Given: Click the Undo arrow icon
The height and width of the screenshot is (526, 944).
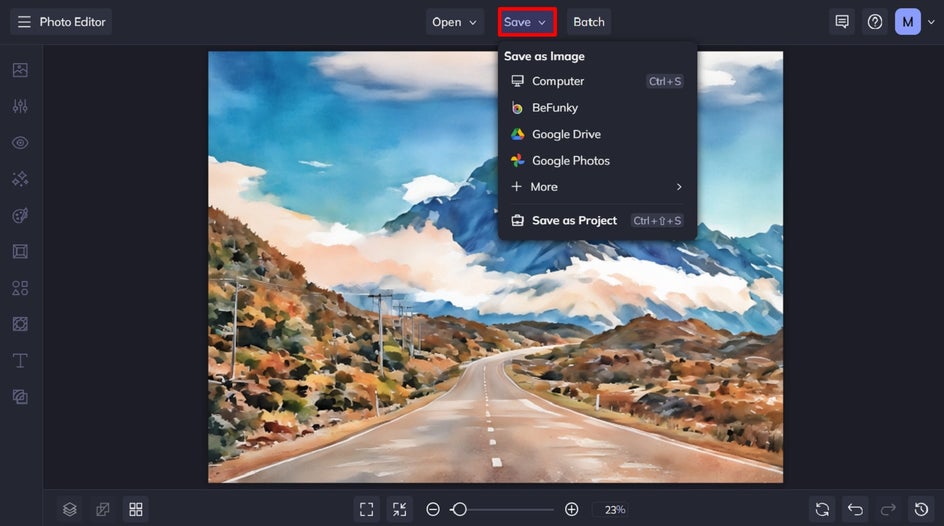Looking at the screenshot, I should coord(856,510).
